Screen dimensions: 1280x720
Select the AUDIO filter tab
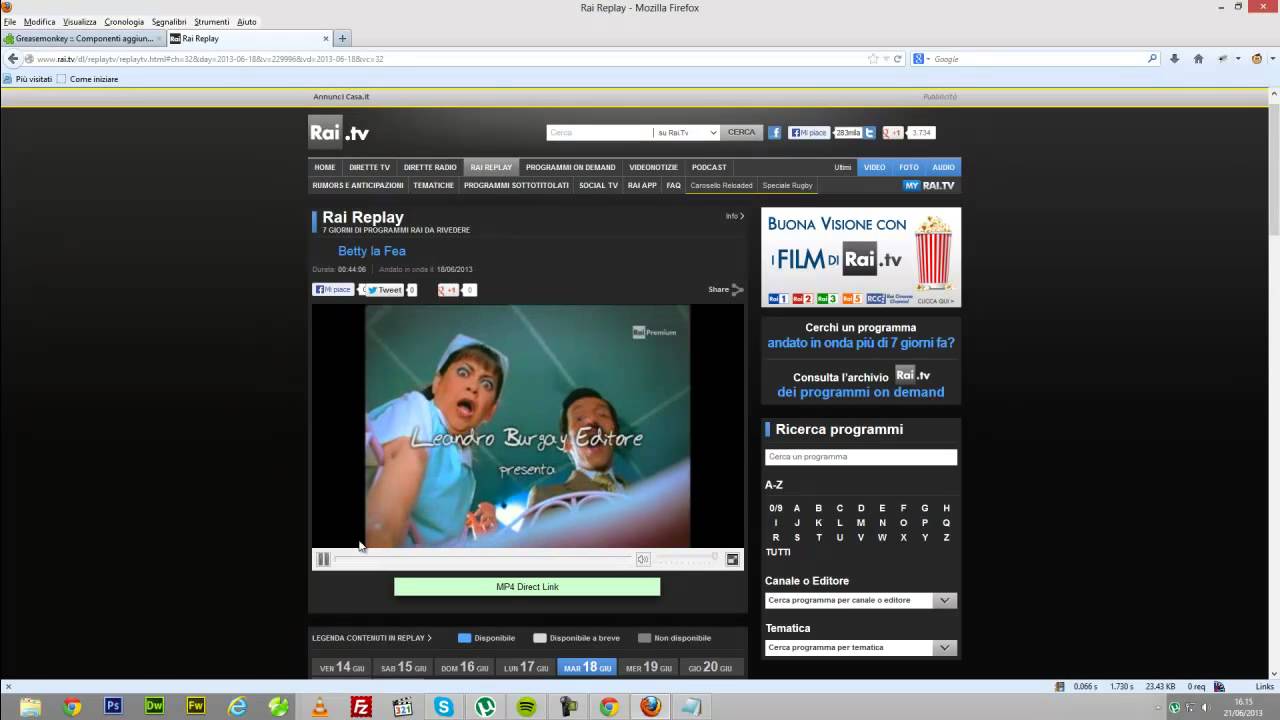point(943,167)
